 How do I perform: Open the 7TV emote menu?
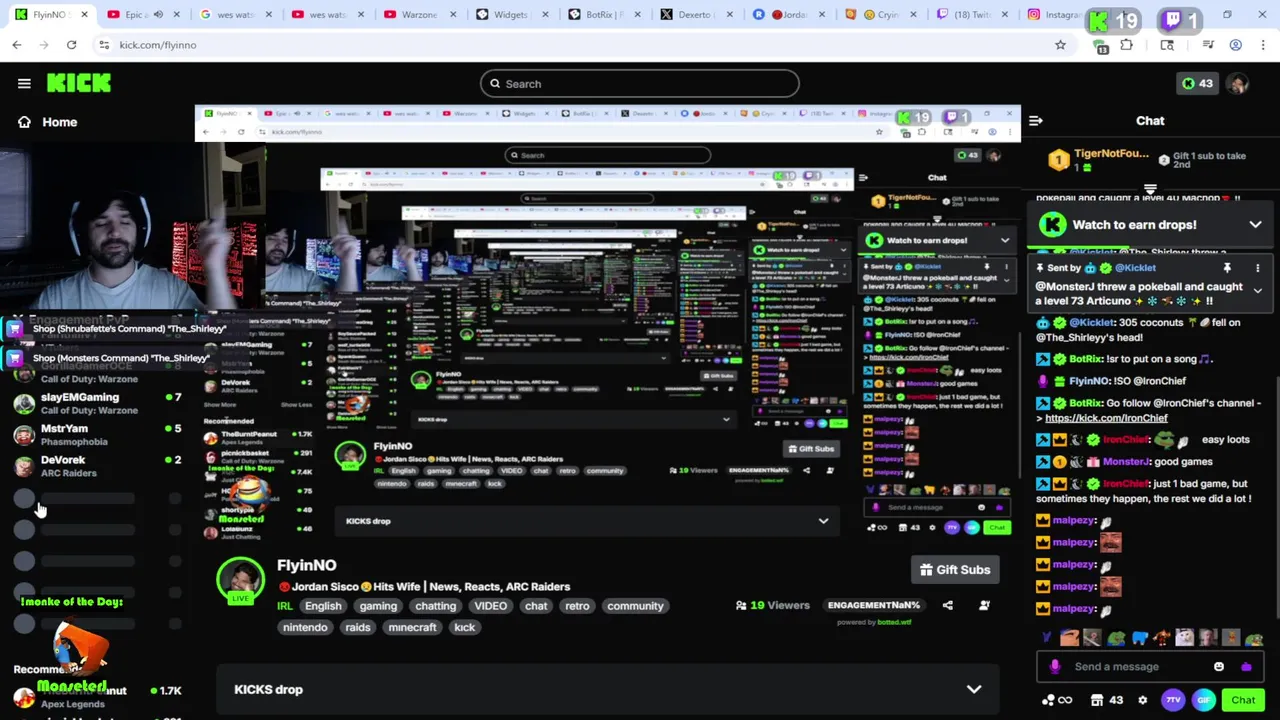[x=1174, y=700]
